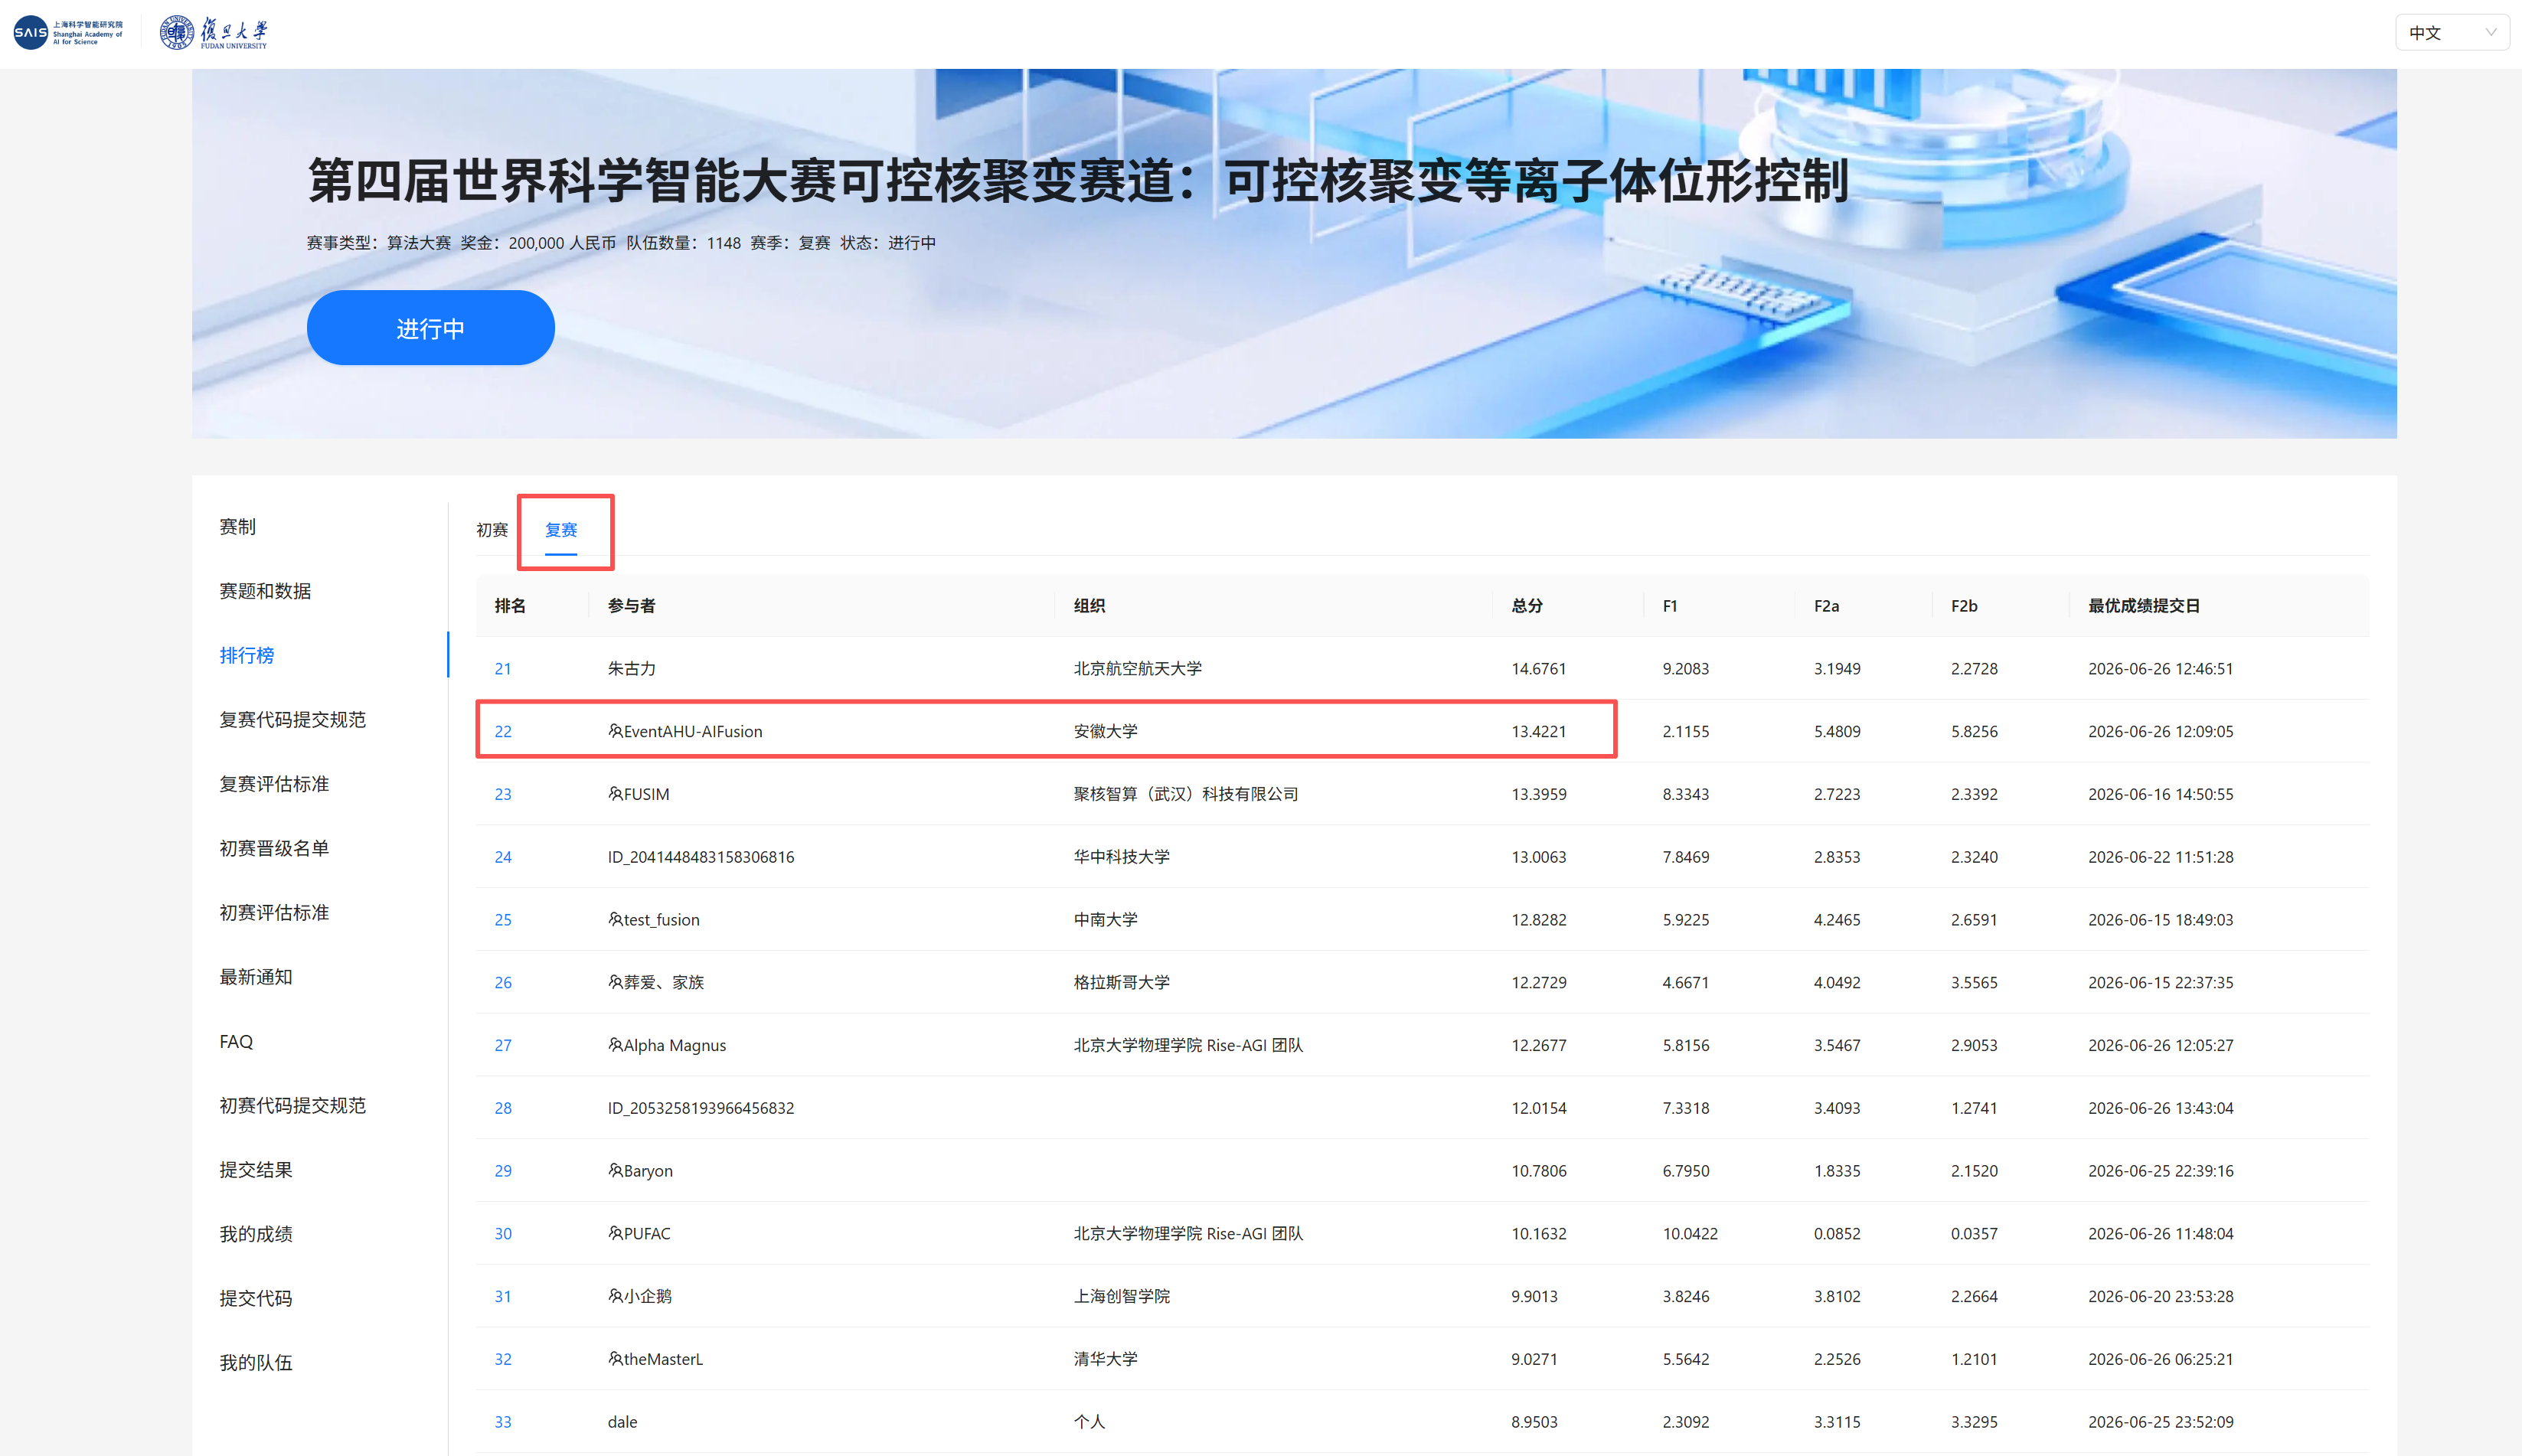
Task: Open 复赛评估标准 sidebar item
Action: click(274, 784)
